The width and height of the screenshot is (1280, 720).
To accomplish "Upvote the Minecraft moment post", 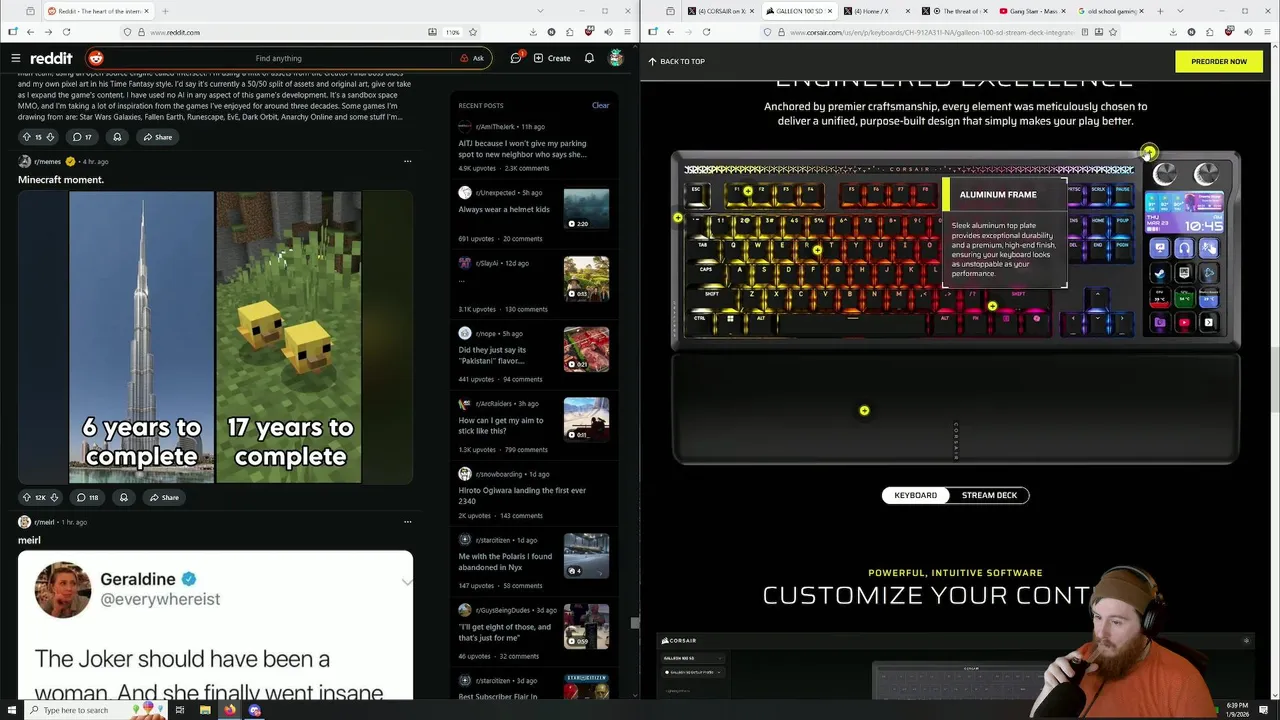I will 27,497.
